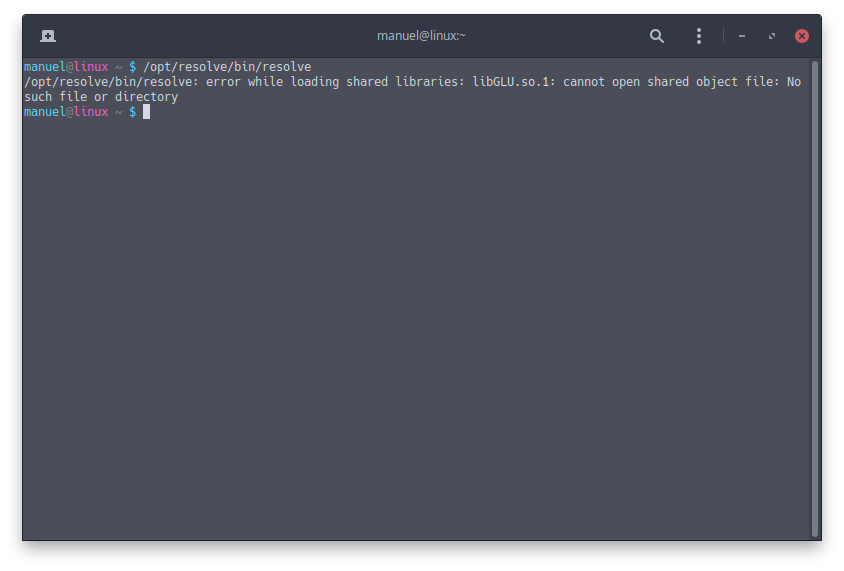Click the manuel@linux:~ window title
Screen dimensions: 844x571
[x=421, y=36]
